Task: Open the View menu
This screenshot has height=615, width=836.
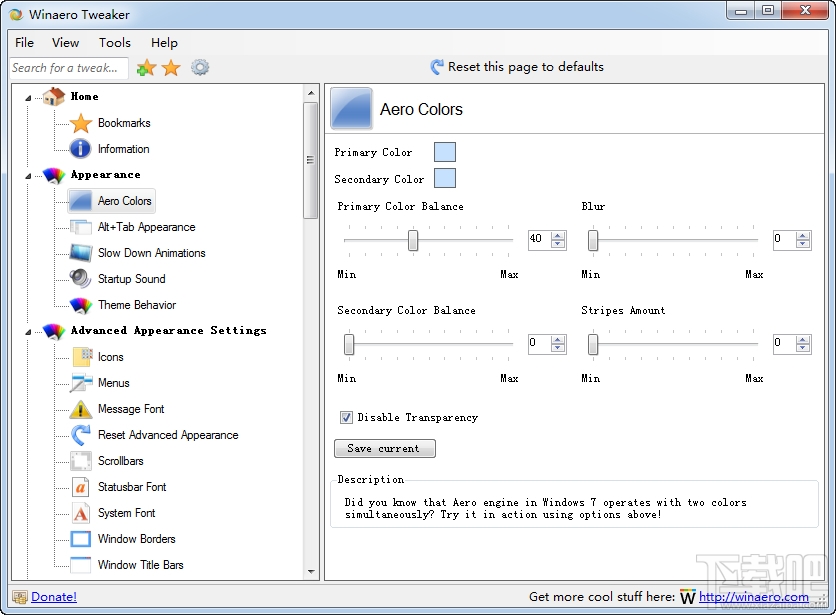Action: coord(65,43)
